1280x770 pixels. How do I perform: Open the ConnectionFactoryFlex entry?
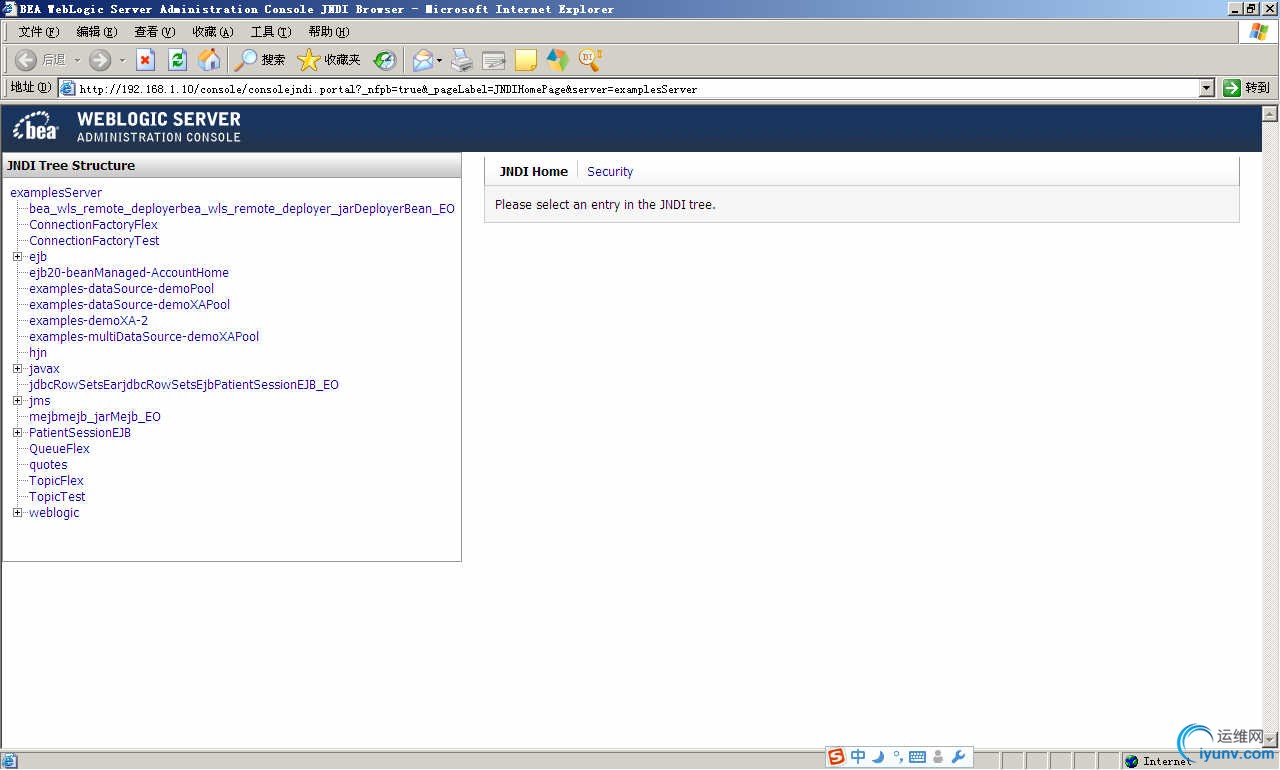(x=93, y=225)
